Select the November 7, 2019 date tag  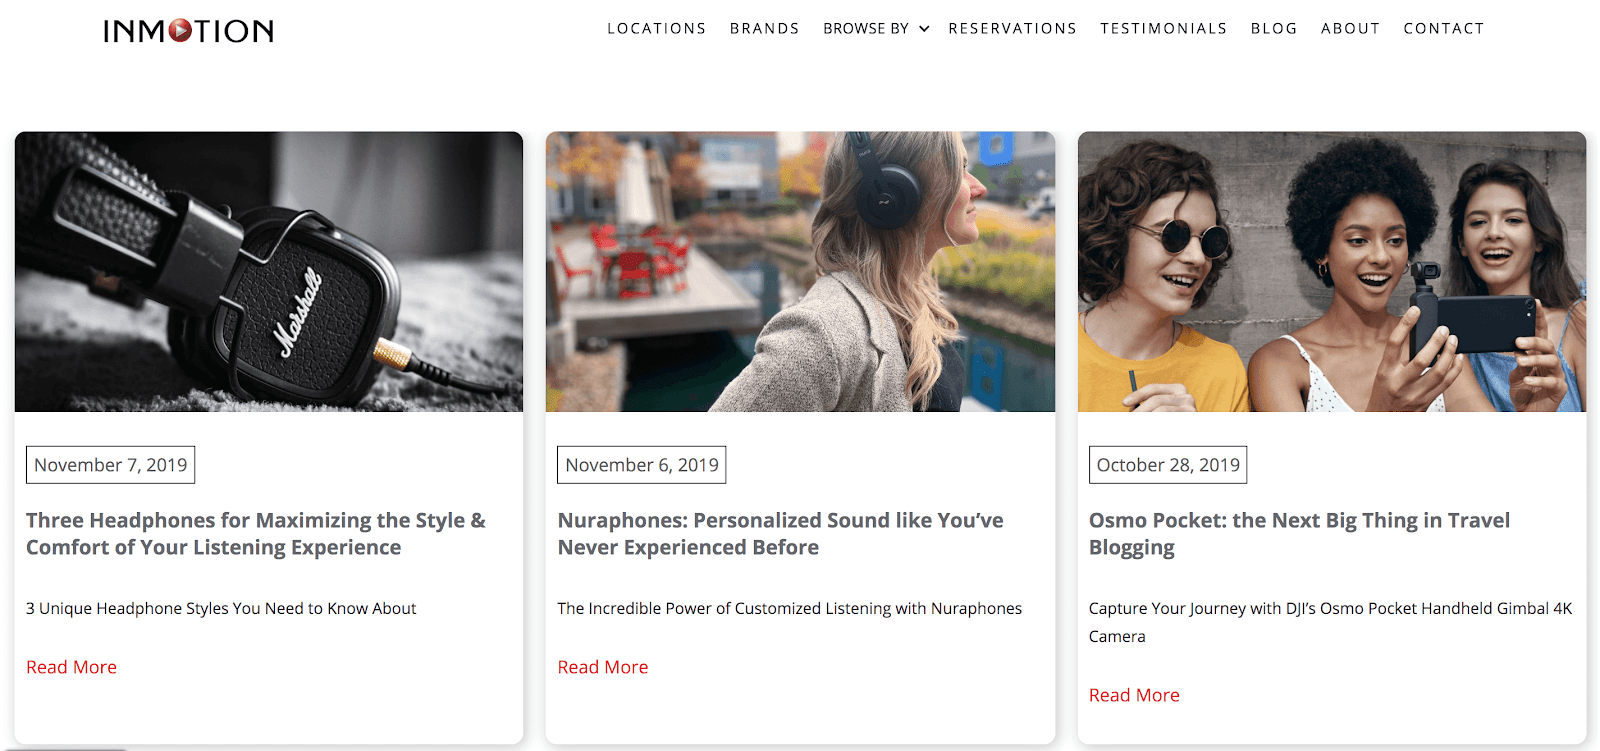[x=110, y=465]
